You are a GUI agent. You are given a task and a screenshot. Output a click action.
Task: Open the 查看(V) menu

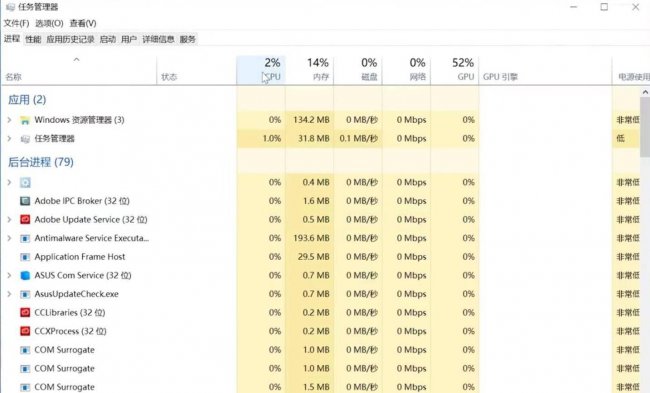(83, 23)
